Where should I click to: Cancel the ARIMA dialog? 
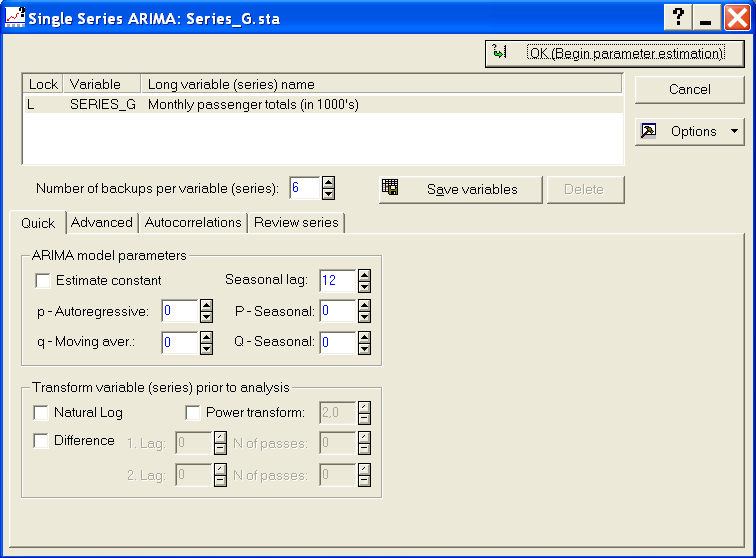pyautogui.click(x=689, y=90)
